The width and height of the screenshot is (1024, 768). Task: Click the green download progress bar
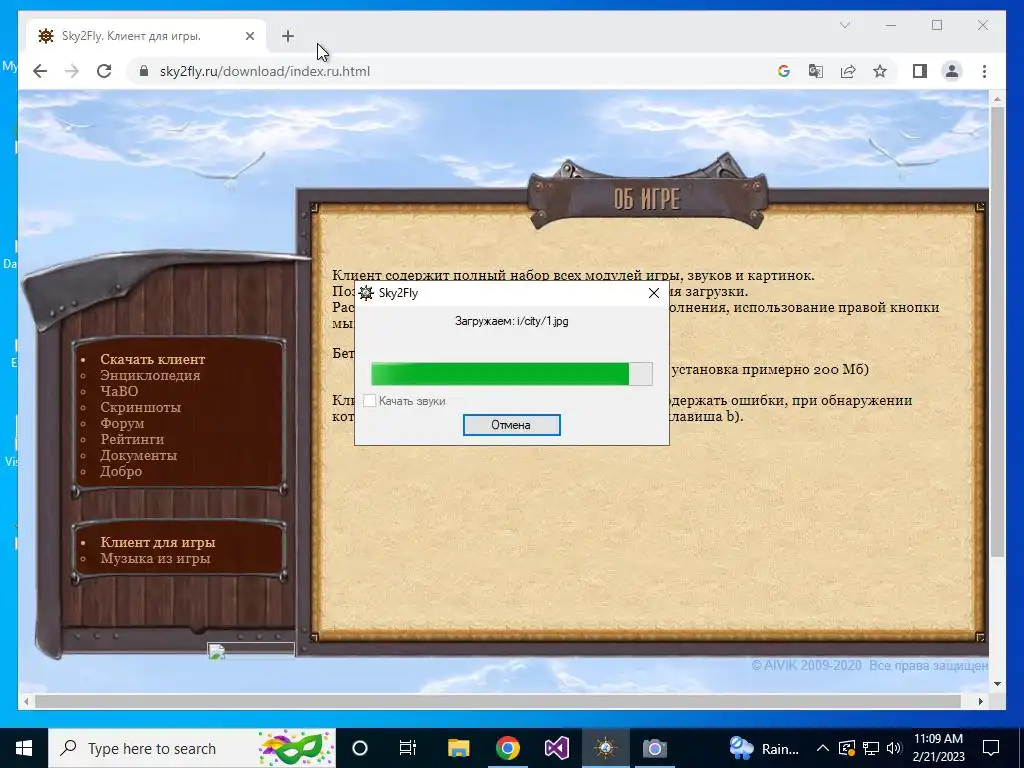511,374
